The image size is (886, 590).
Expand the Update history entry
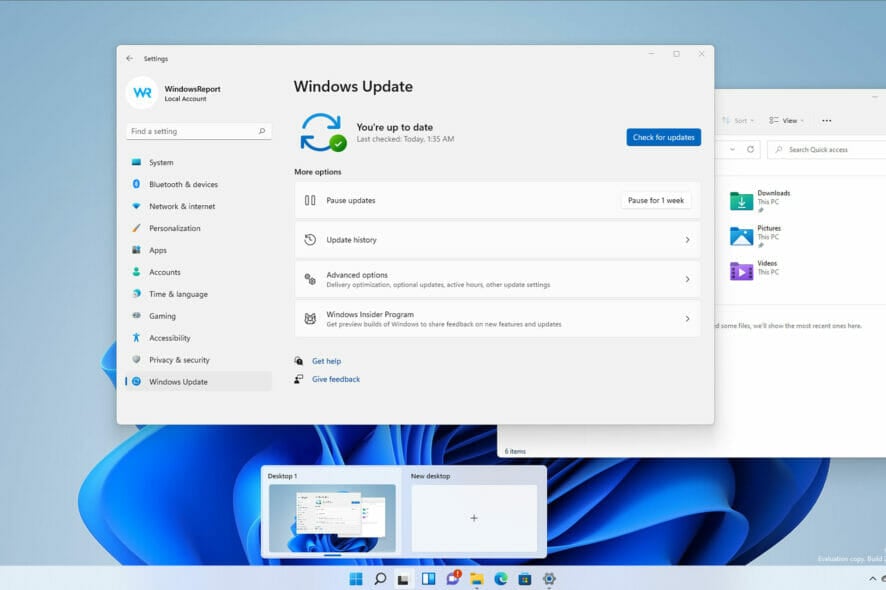coord(688,239)
